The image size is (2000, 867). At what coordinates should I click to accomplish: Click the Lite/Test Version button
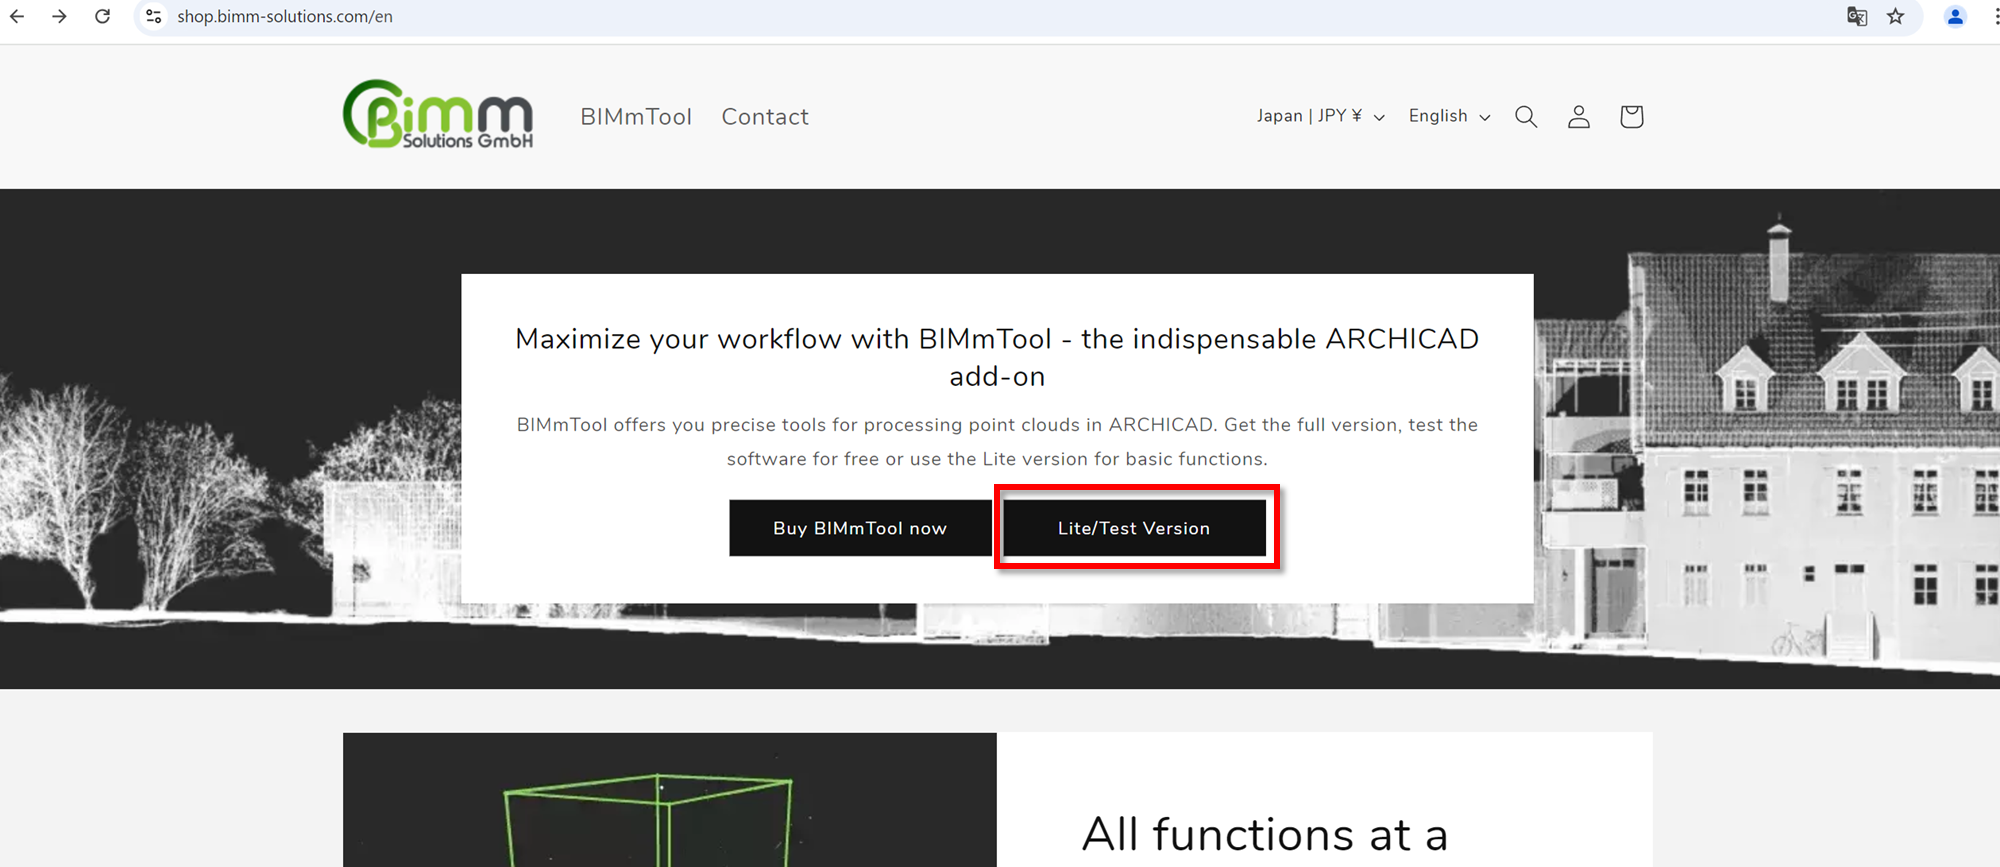click(1134, 528)
